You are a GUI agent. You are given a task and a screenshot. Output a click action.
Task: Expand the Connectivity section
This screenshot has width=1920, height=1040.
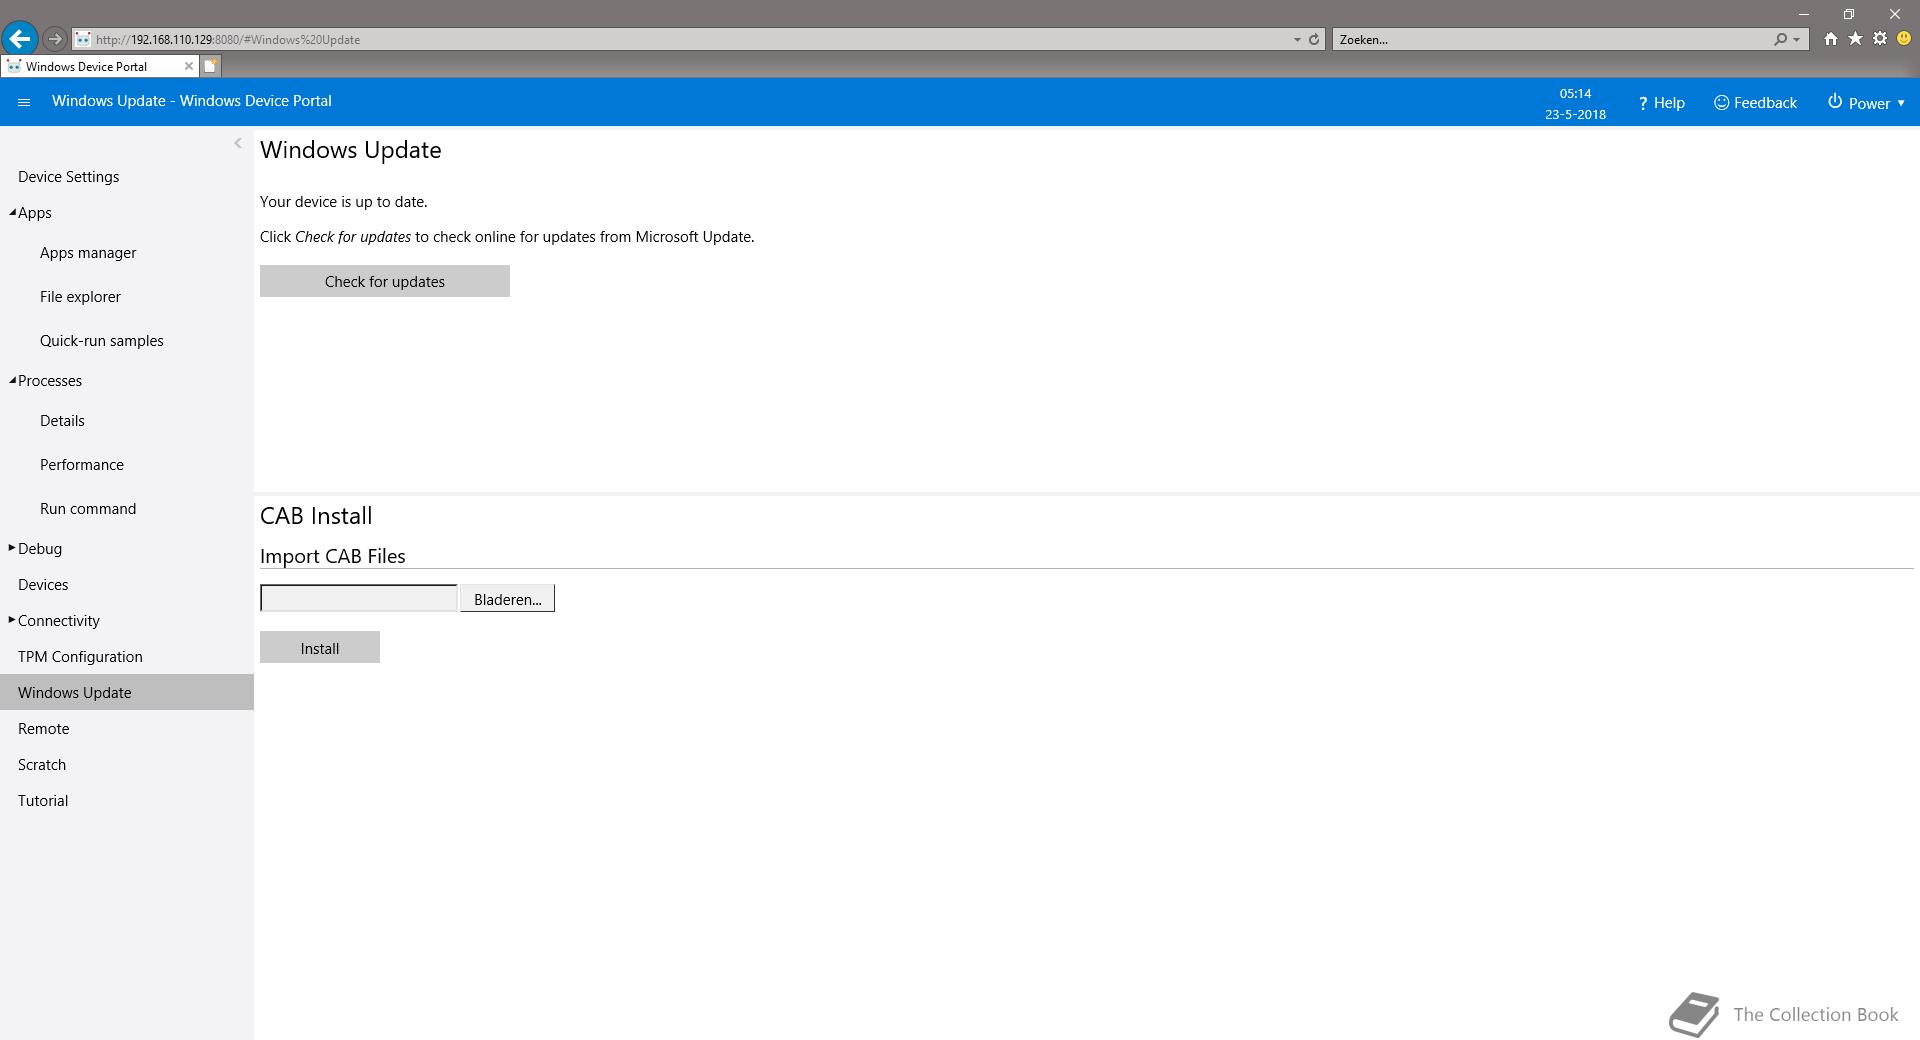coord(12,620)
